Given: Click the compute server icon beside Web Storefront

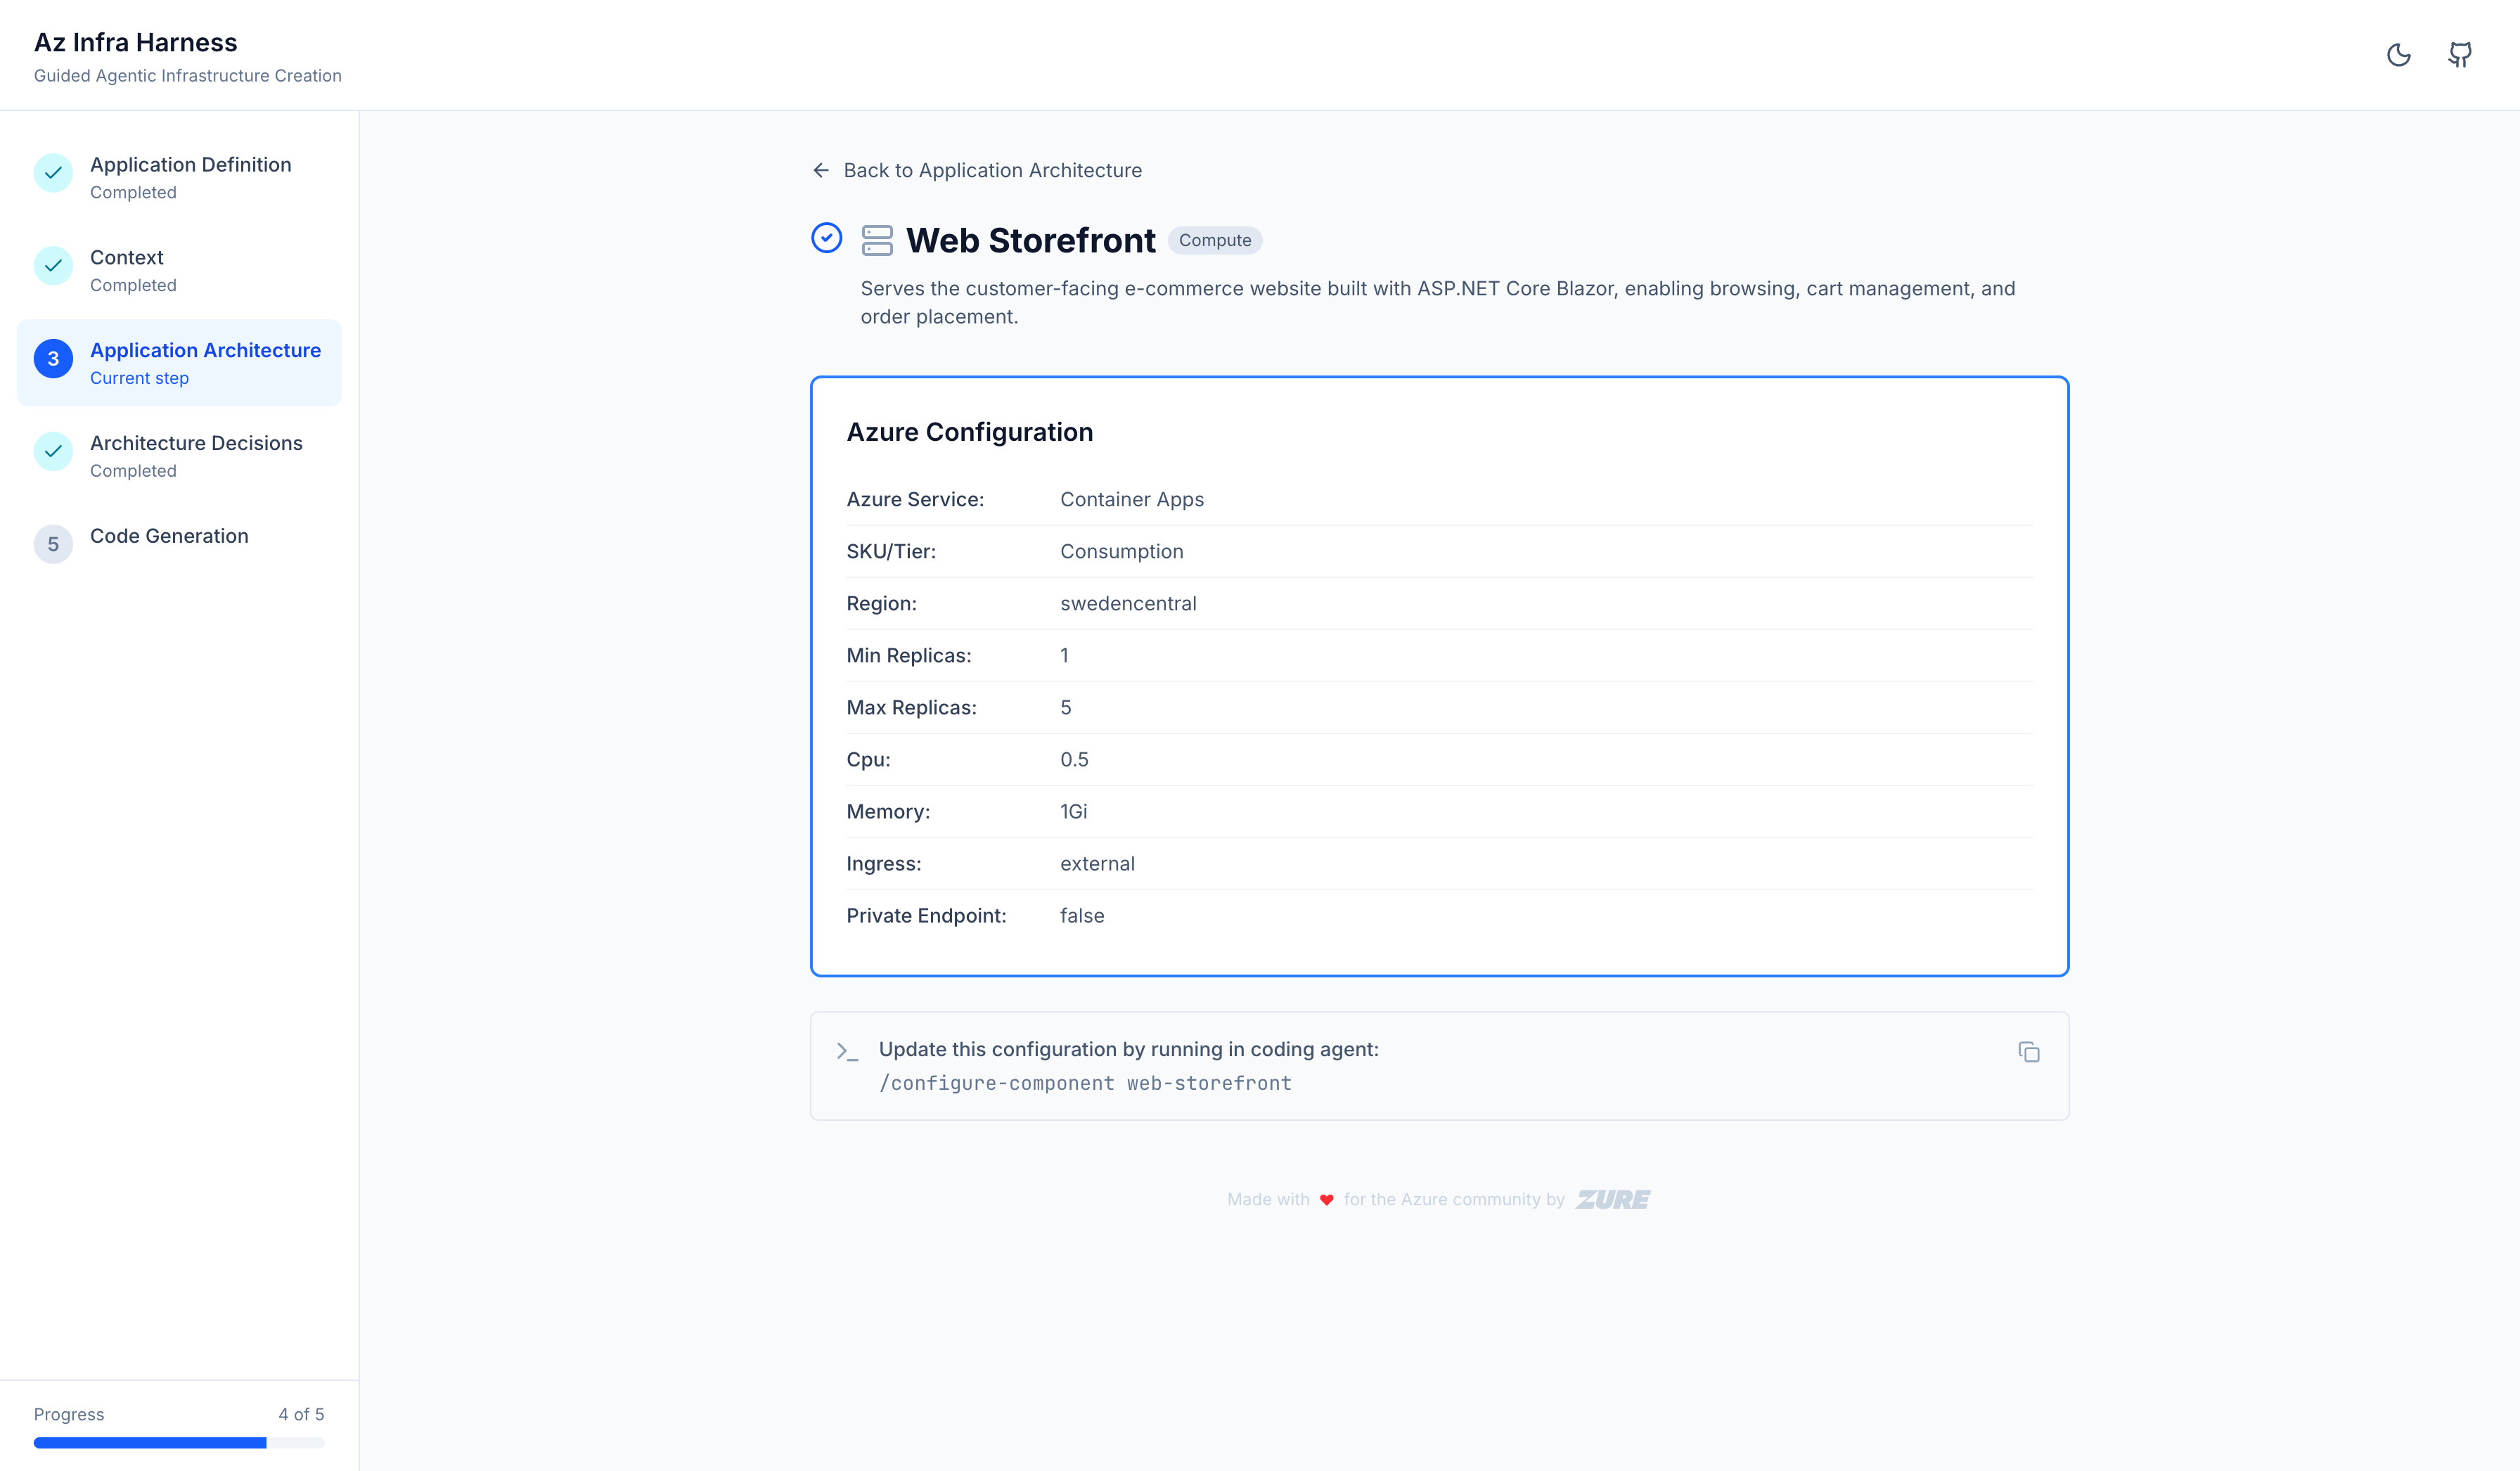Looking at the screenshot, I should tap(876, 239).
